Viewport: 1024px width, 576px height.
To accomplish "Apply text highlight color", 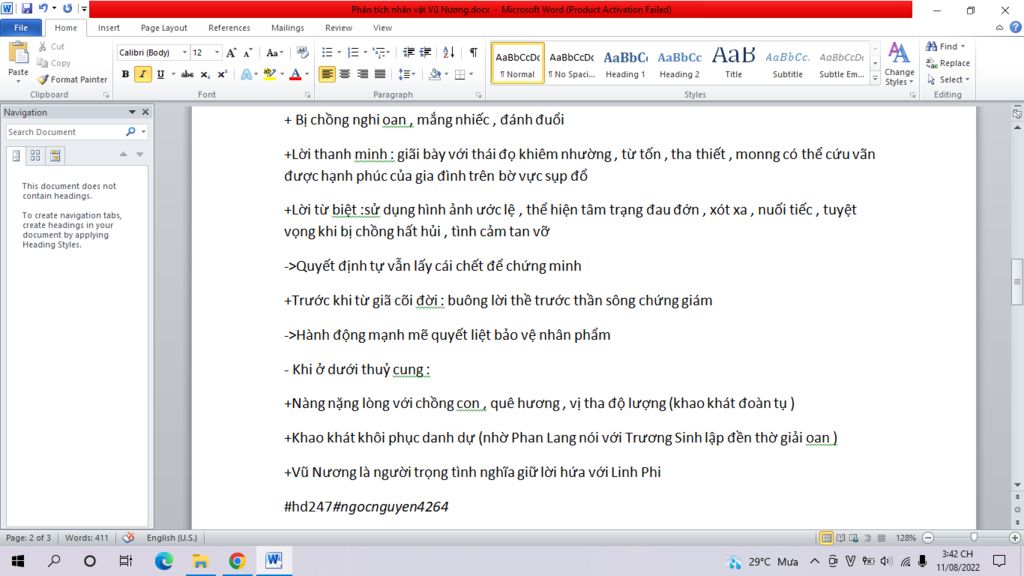I will click(x=269, y=74).
